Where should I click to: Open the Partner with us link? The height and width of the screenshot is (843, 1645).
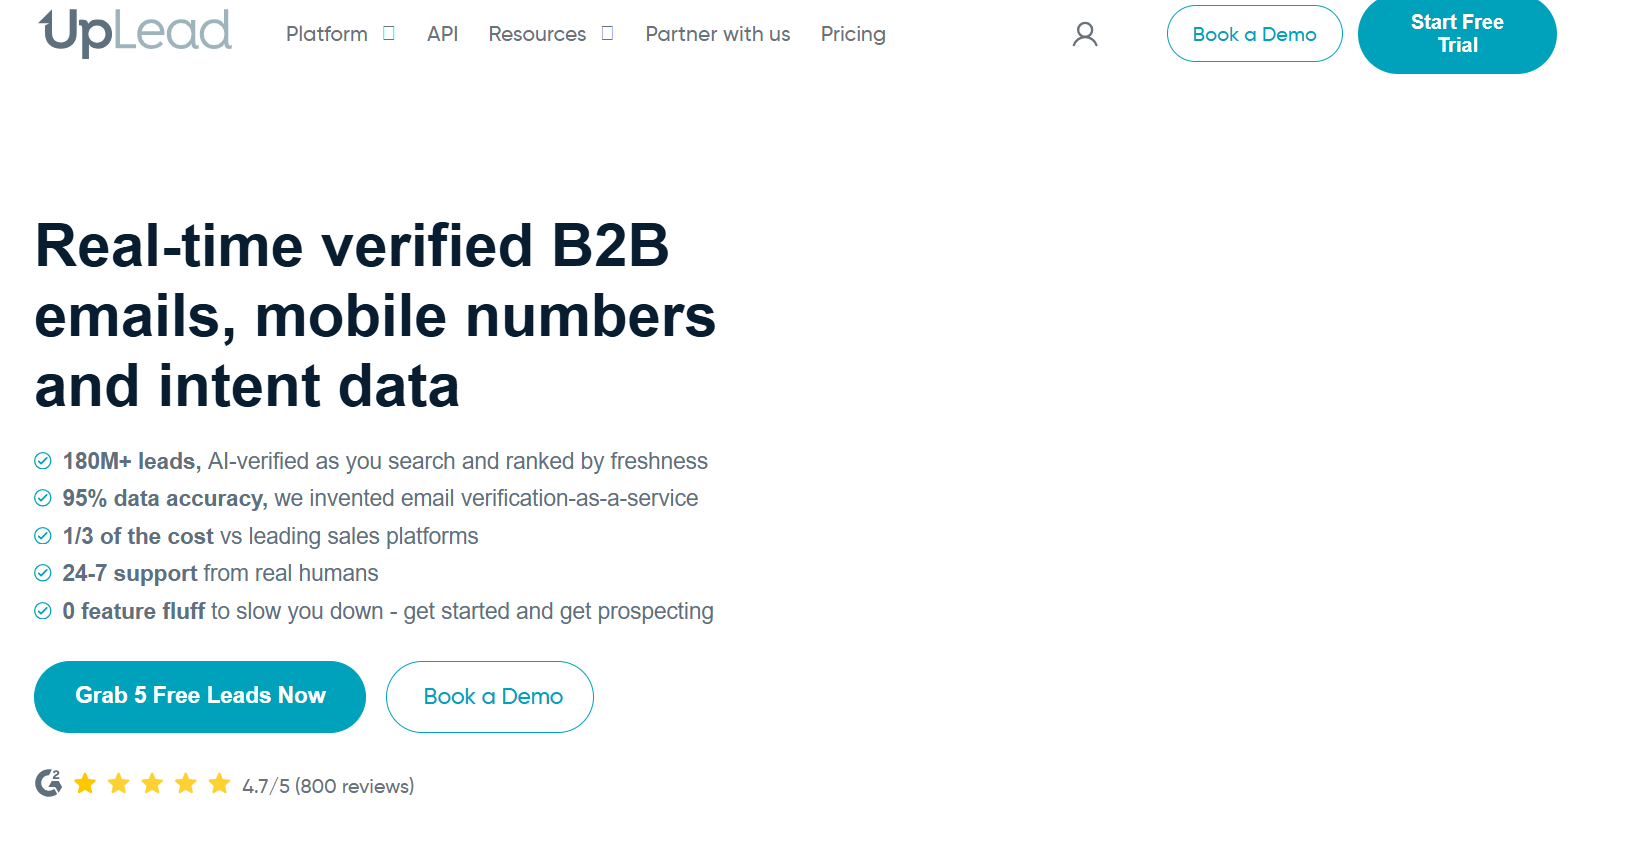click(717, 34)
